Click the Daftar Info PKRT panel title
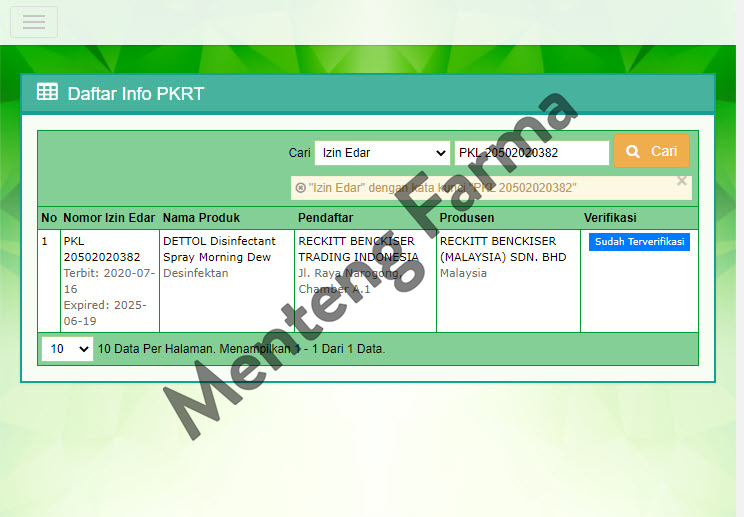Viewport: 744px width, 517px height. click(136, 94)
